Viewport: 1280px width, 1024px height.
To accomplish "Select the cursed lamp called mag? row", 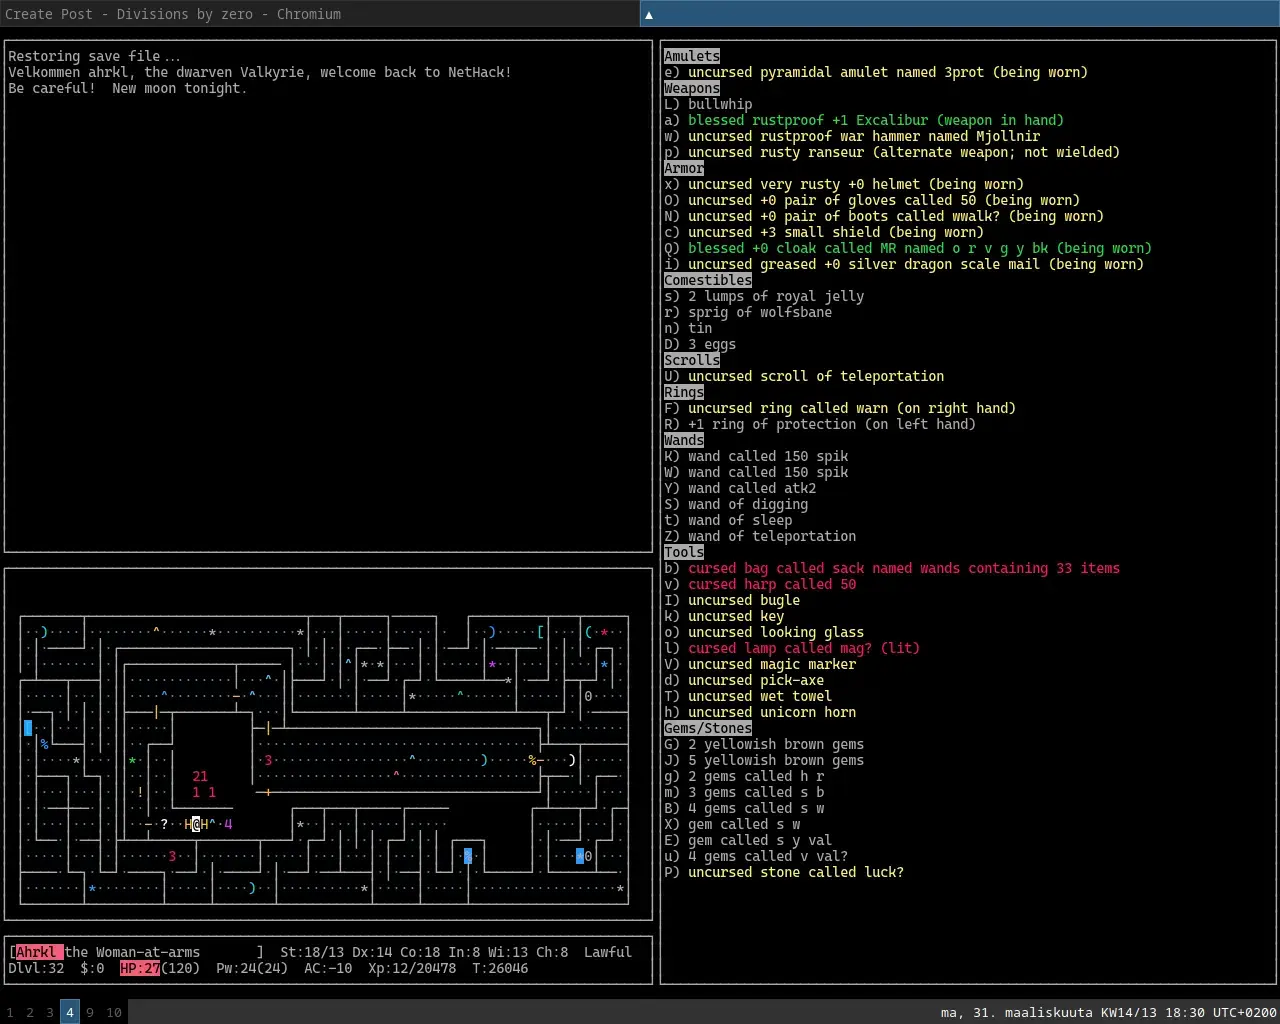I will 792,648.
